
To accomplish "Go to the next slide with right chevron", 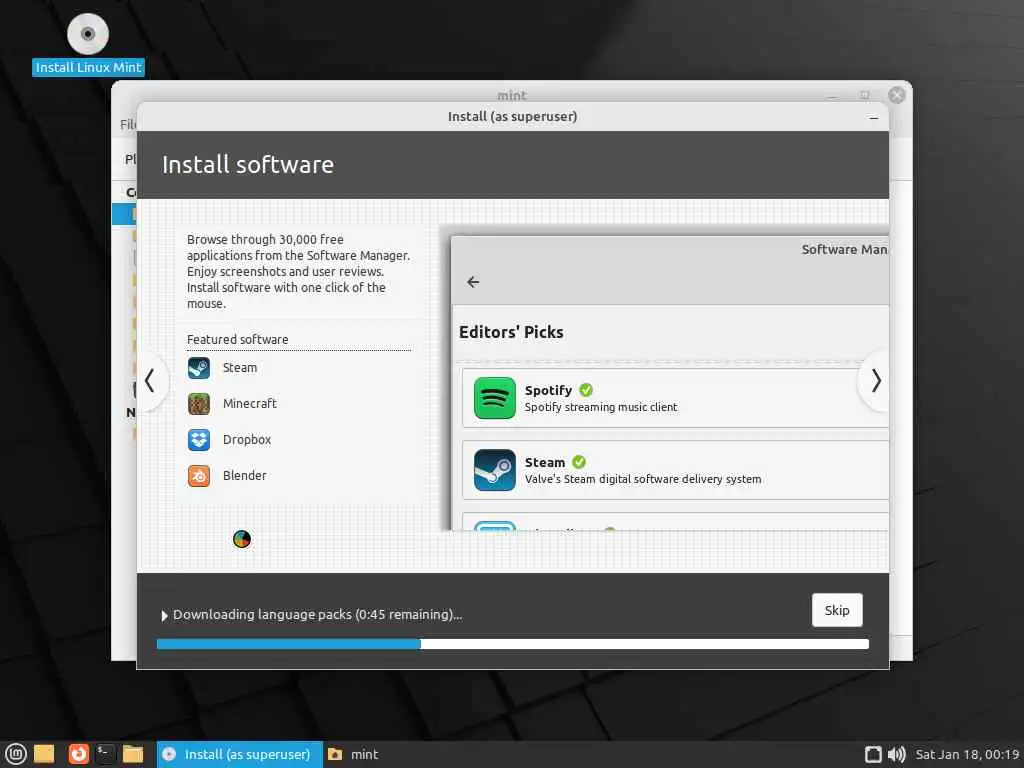I will (x=875, y=381).
